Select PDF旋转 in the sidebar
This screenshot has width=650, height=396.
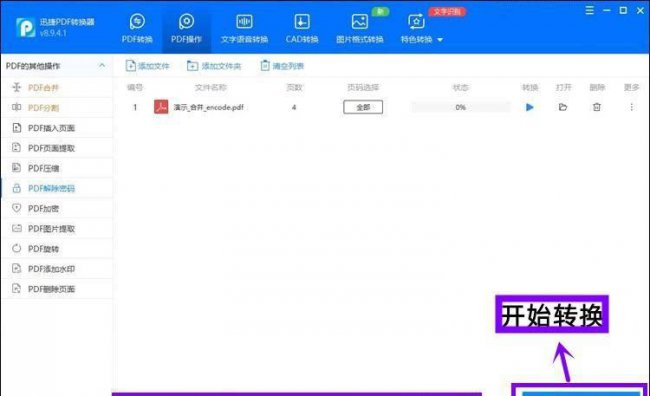(57, 248)
